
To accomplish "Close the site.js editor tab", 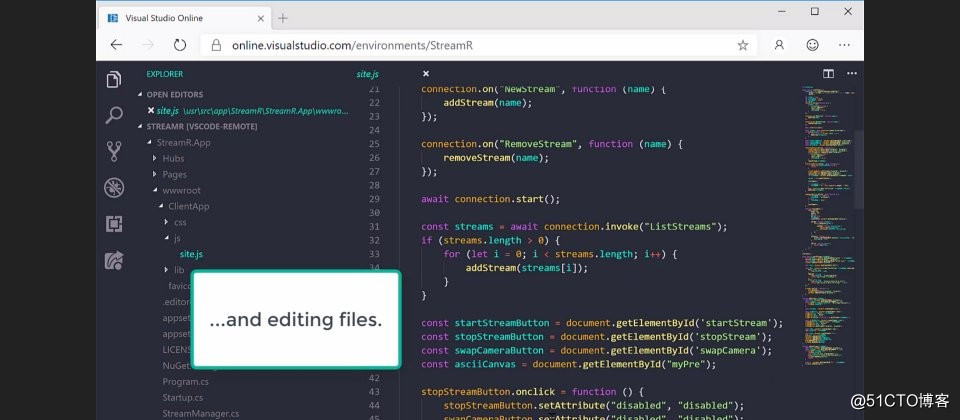I will (426, 73).
